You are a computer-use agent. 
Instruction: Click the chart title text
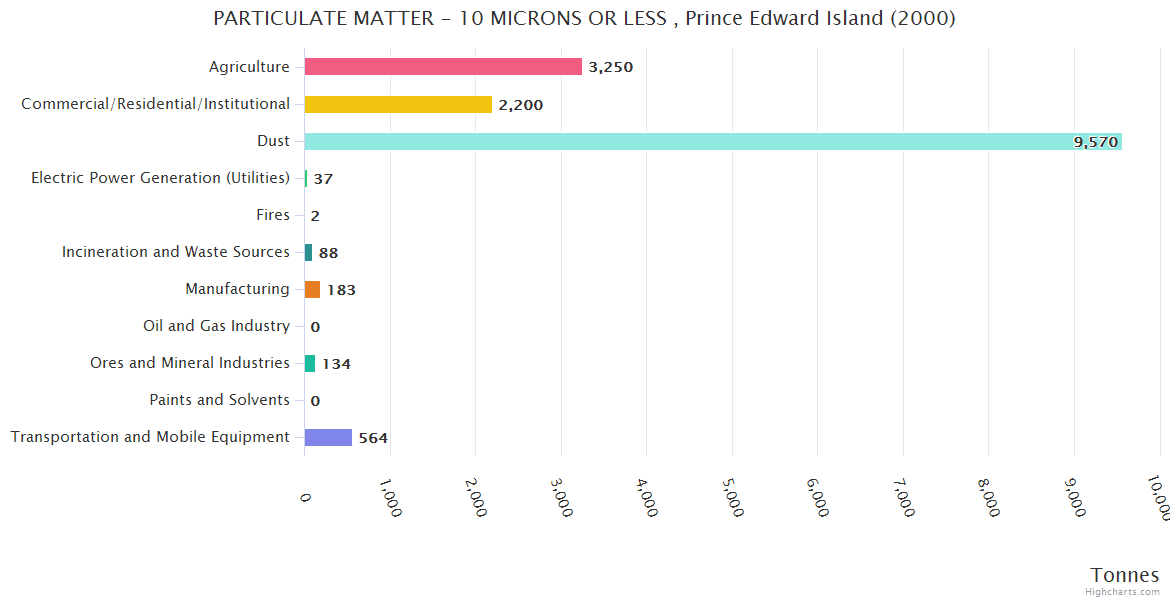584,19
